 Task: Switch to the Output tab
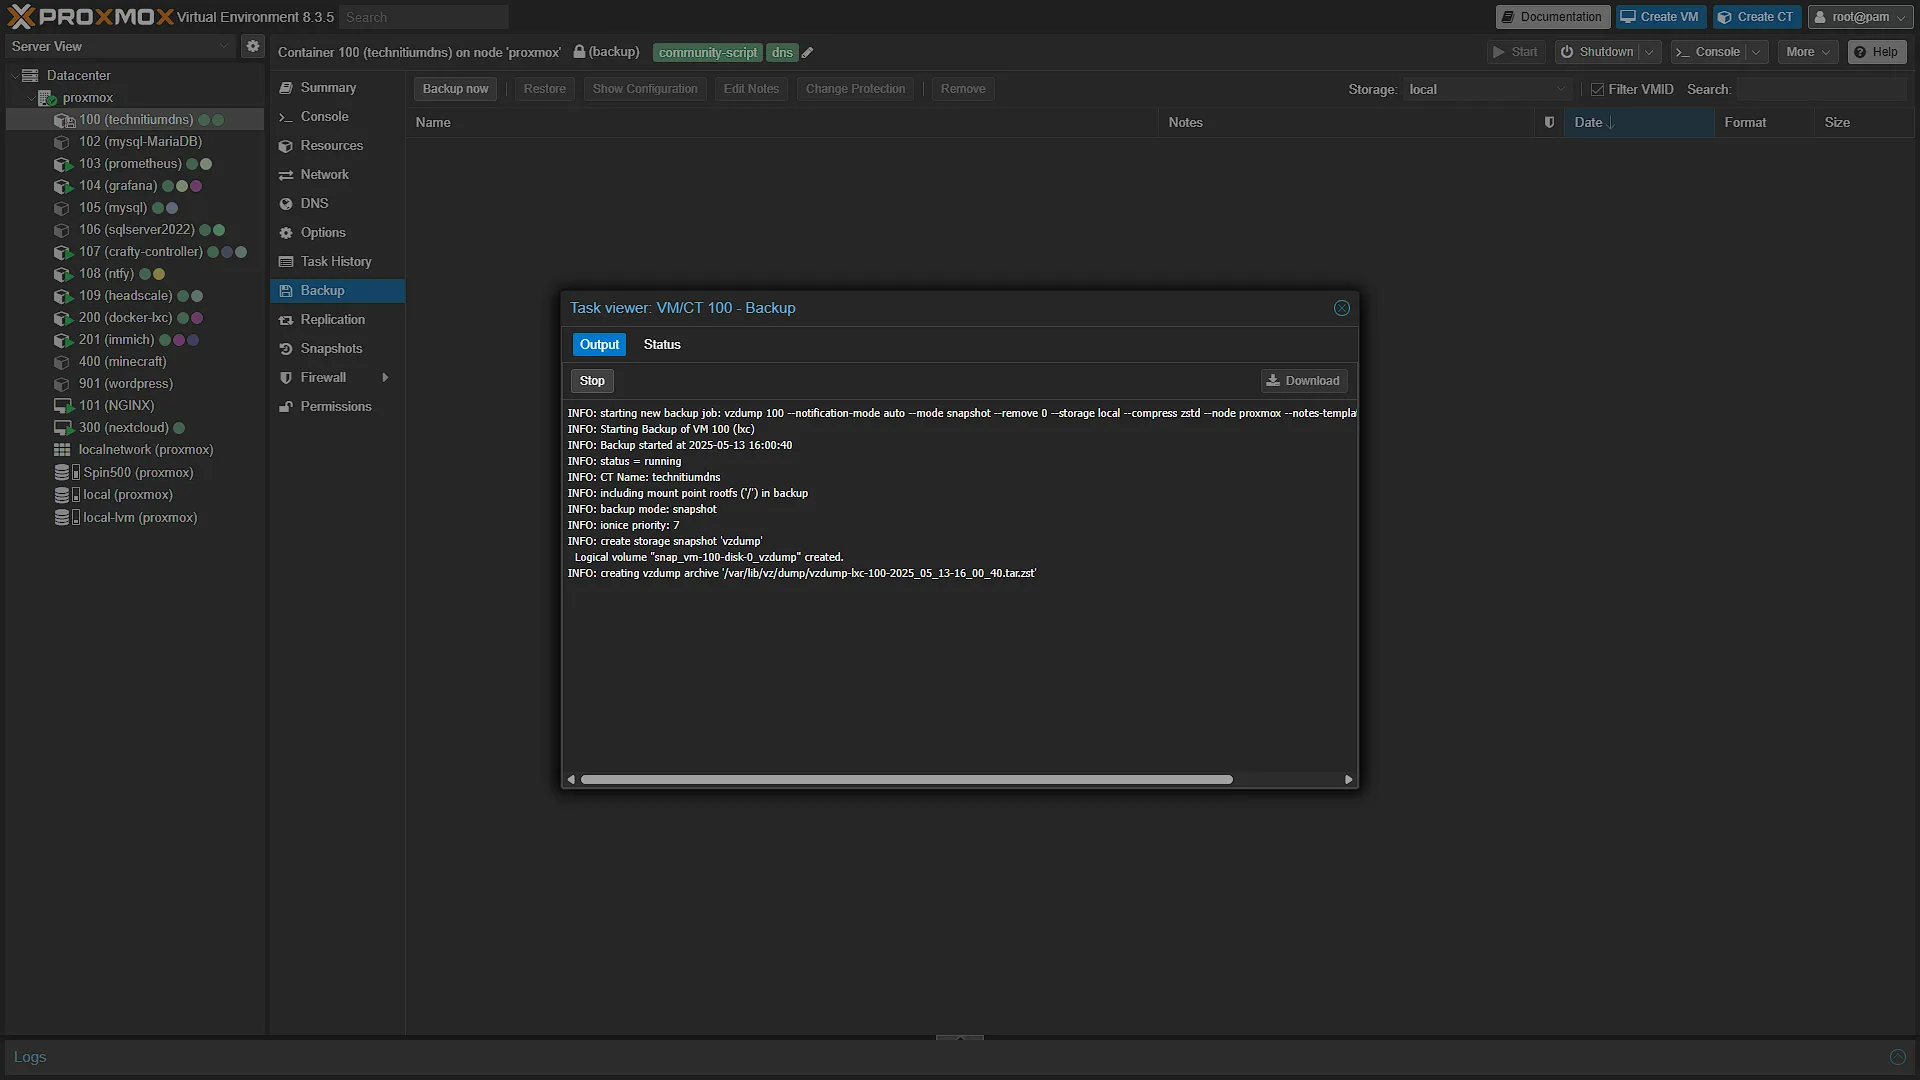pyautogui.click(x=599, y=345)
